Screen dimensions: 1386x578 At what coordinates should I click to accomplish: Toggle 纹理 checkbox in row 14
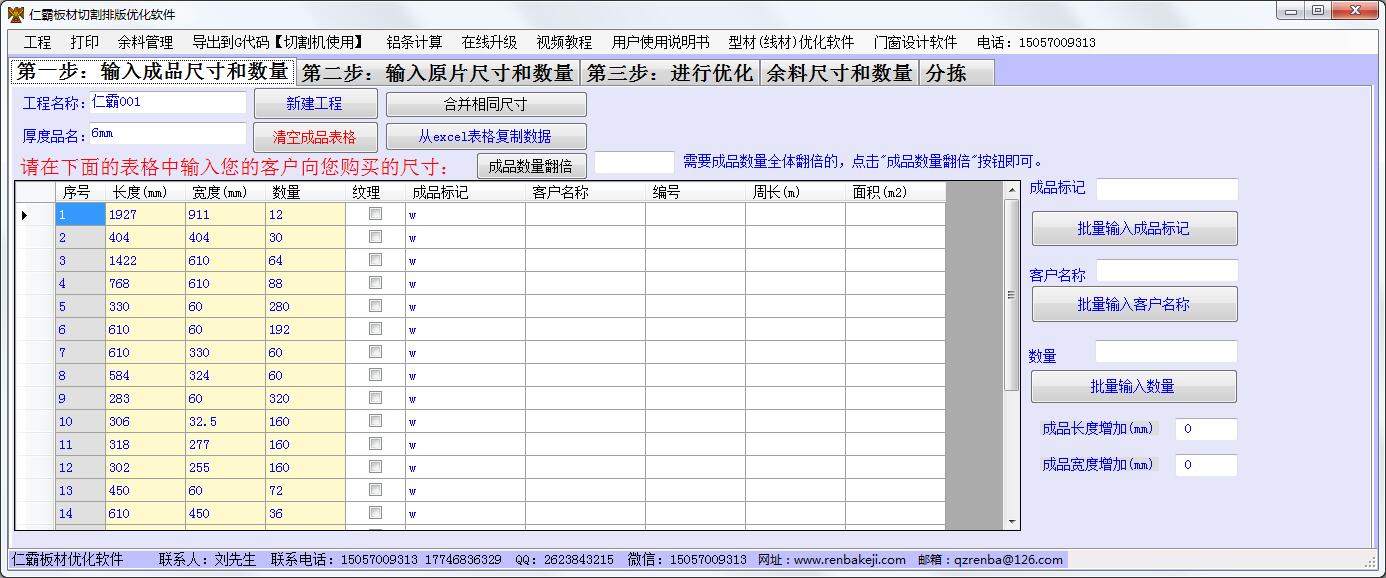375,513
